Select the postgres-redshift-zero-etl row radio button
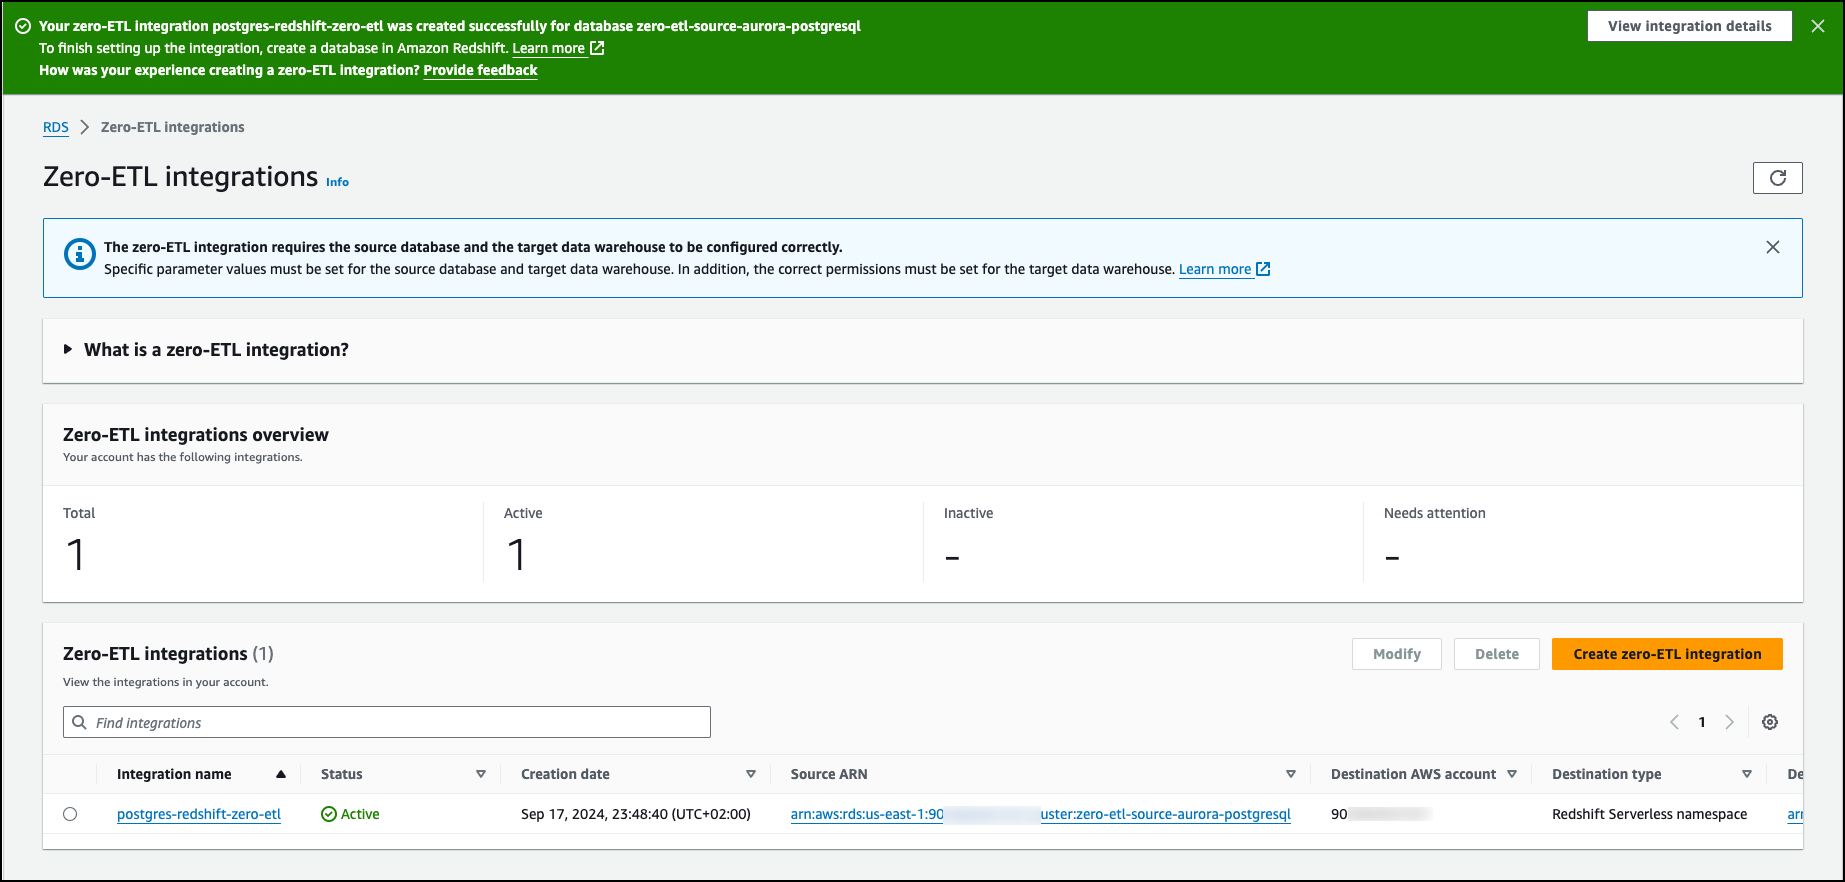The height and width of the screenshot is (882, 1845). click(70, 814)
